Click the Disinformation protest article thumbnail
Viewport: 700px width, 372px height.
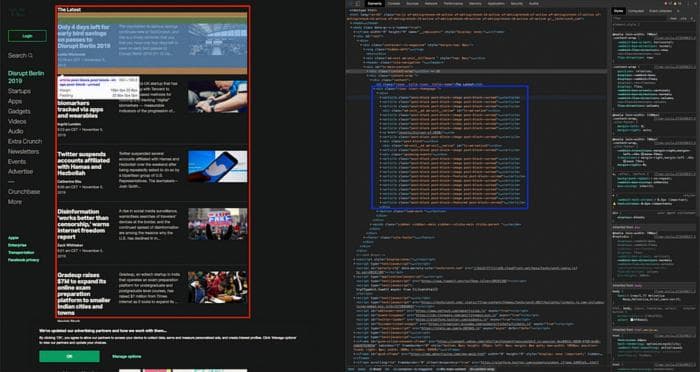[x=217, y=224]
